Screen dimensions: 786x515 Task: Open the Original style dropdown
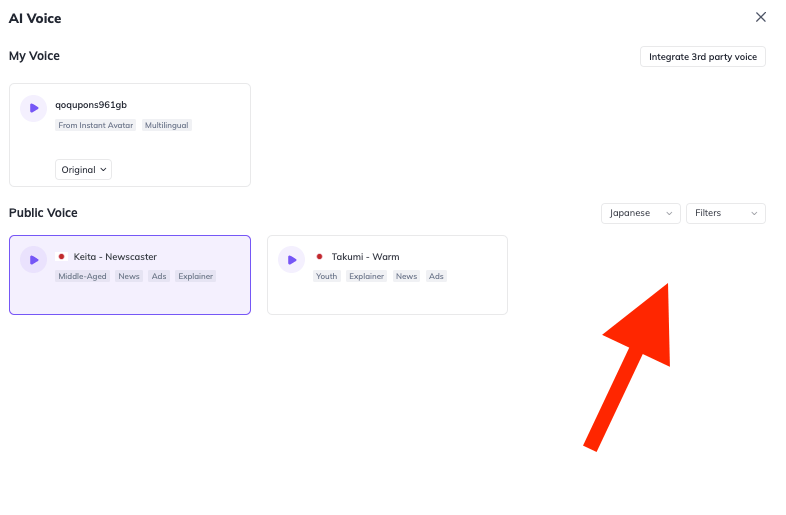click(x=83, y=169)
